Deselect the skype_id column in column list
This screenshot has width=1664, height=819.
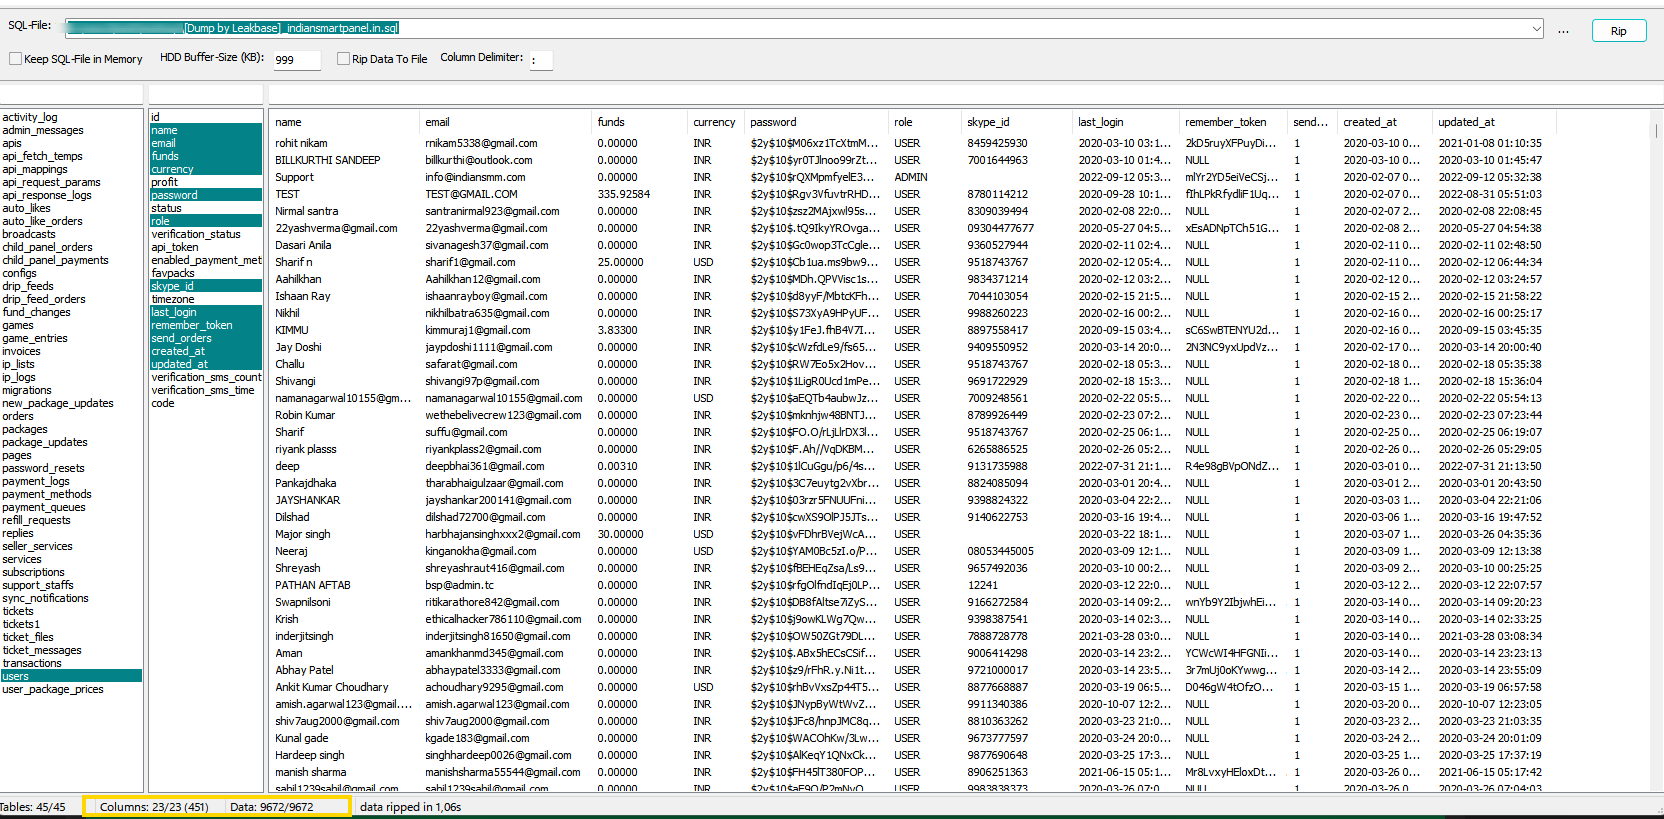(206, 286)
